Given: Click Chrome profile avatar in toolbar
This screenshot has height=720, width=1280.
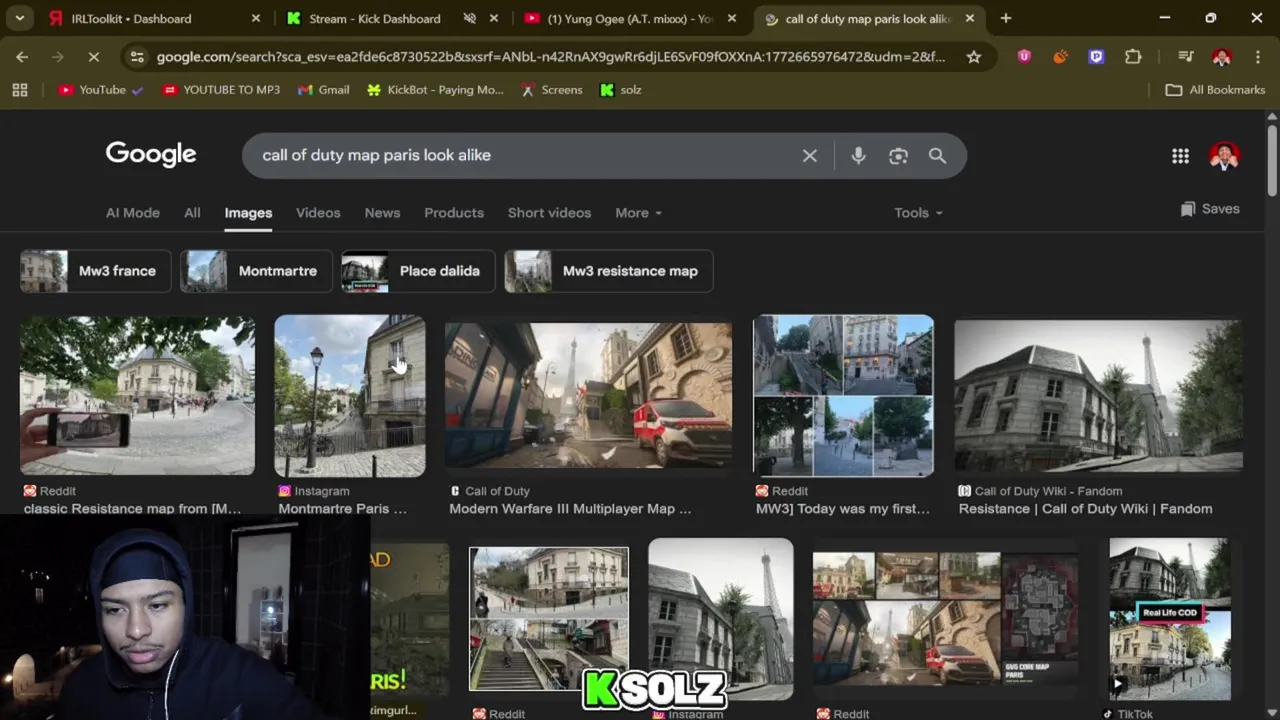Looking at the screenshot, I should coord(1221,57).
